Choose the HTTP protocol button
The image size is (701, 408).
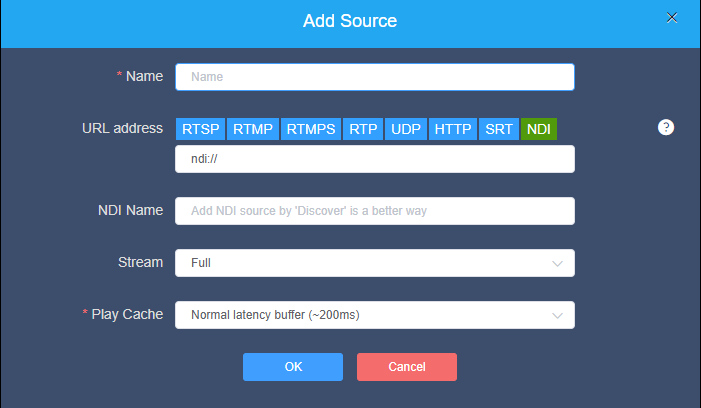[x=453, y=129]
